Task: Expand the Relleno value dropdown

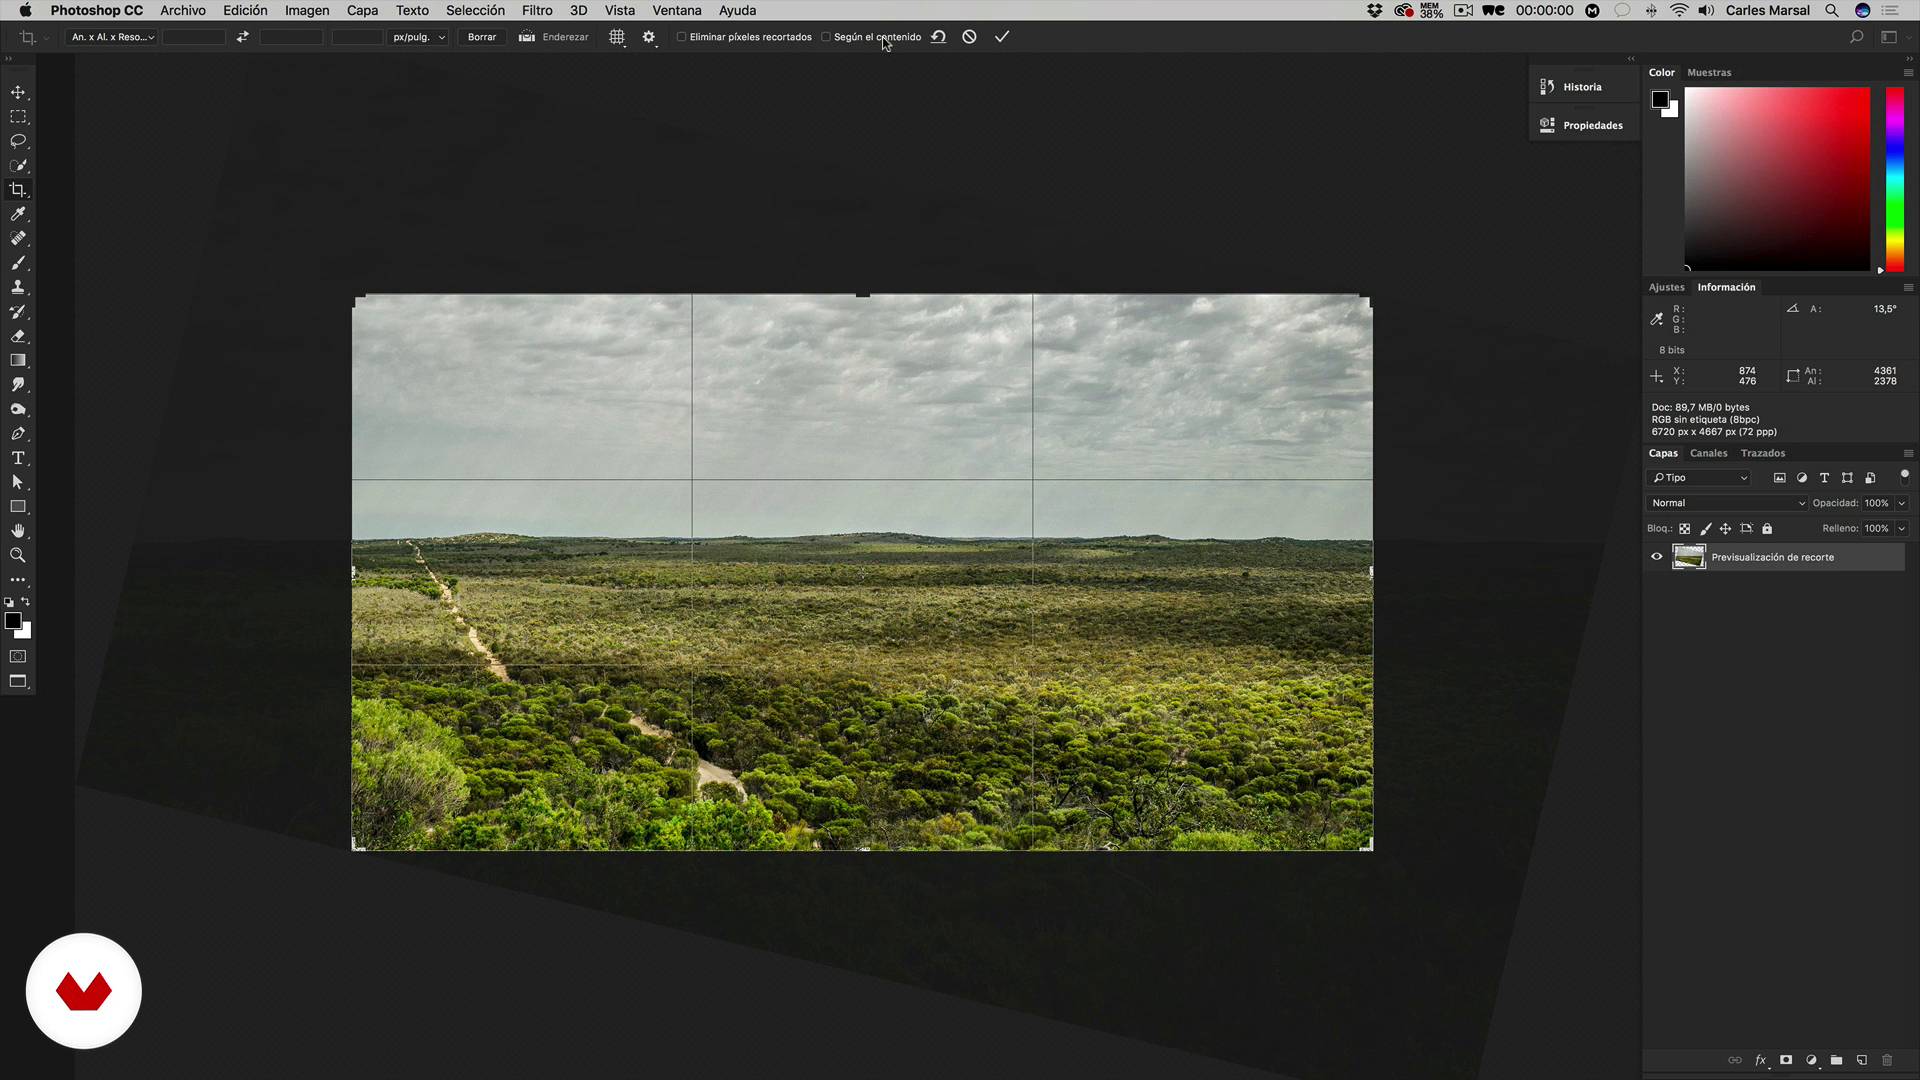Action: pos(1902,529)
